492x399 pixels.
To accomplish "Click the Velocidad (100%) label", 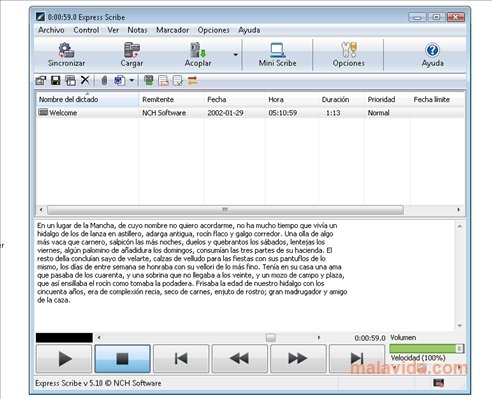I will pos(418,358).
